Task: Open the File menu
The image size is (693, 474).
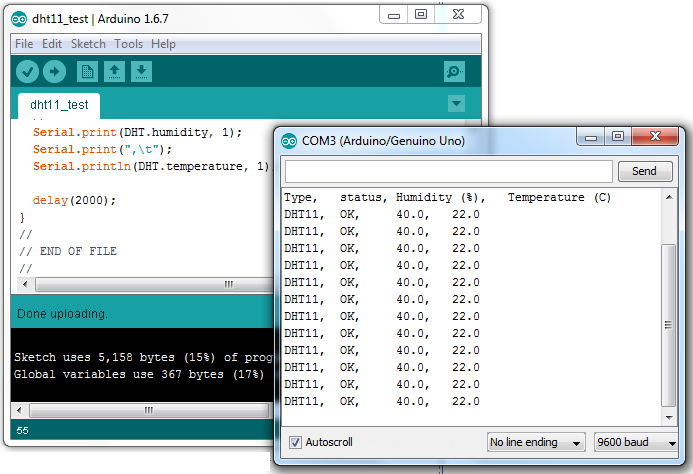Action: (24, 44)
